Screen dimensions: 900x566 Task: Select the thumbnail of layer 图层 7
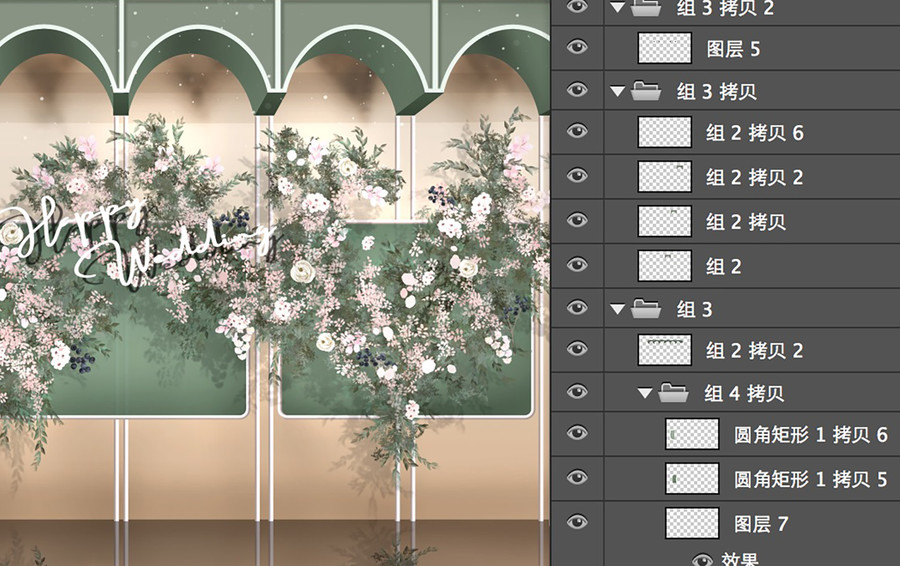692,523
